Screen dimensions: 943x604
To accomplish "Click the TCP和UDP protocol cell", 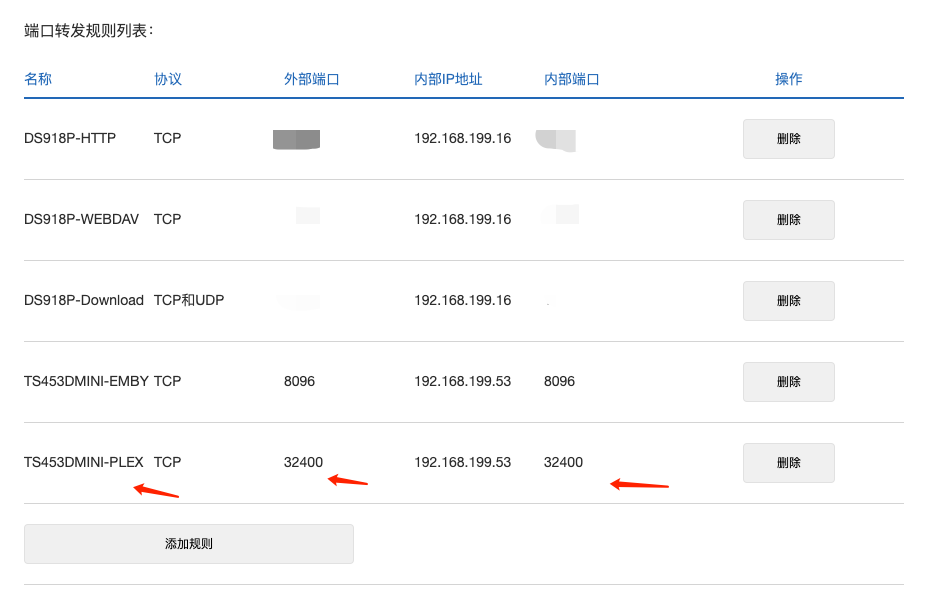I will coord(189,300).
